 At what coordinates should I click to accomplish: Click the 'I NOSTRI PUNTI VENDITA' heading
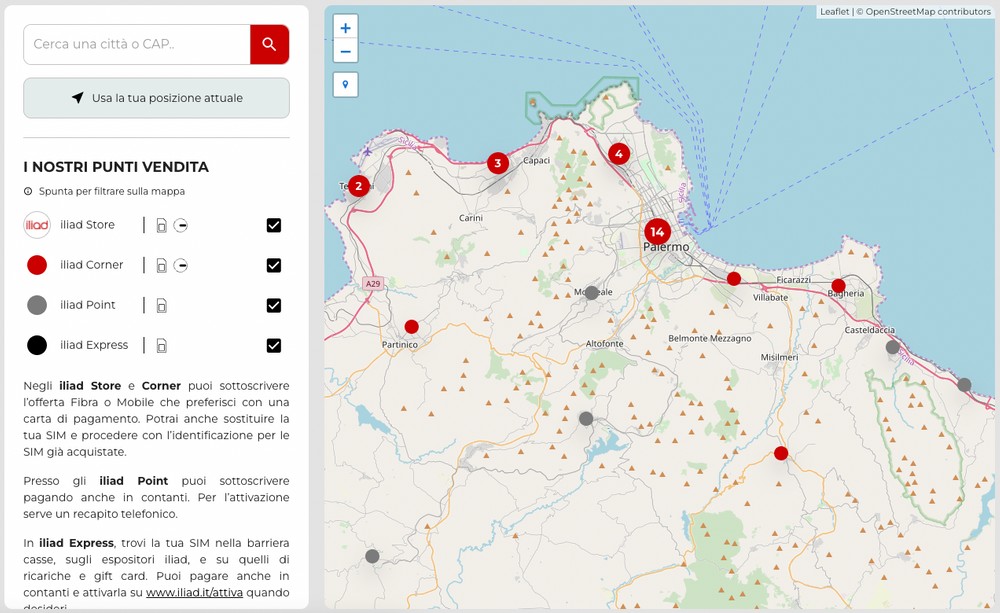point(116,167)
